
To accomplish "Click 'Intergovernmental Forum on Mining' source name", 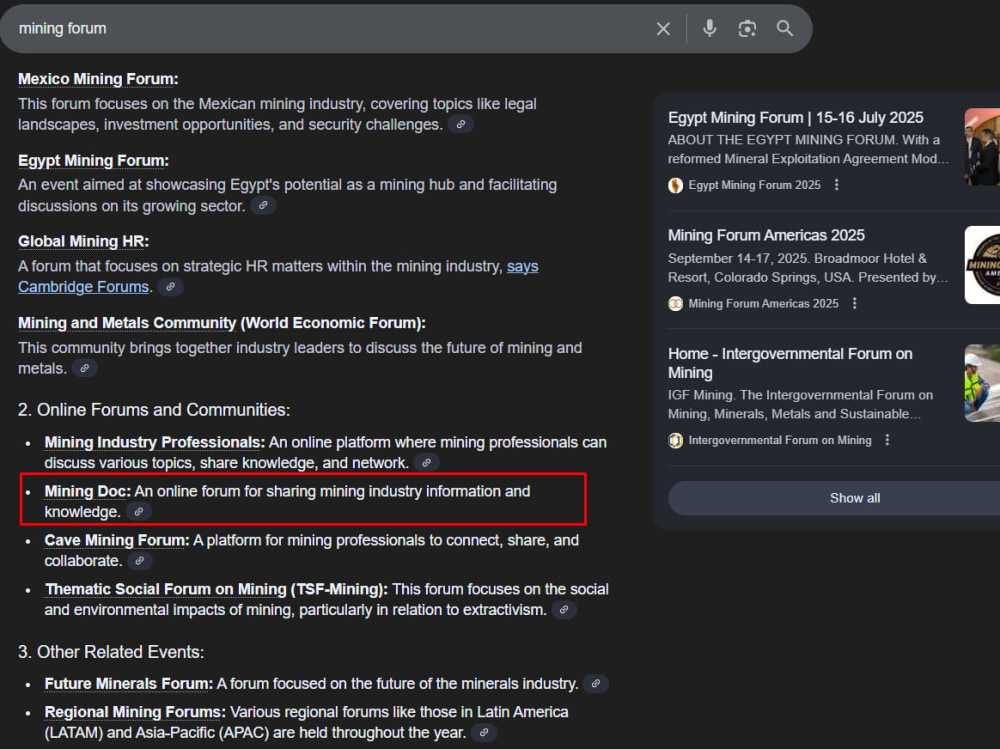I will point(780,440).
